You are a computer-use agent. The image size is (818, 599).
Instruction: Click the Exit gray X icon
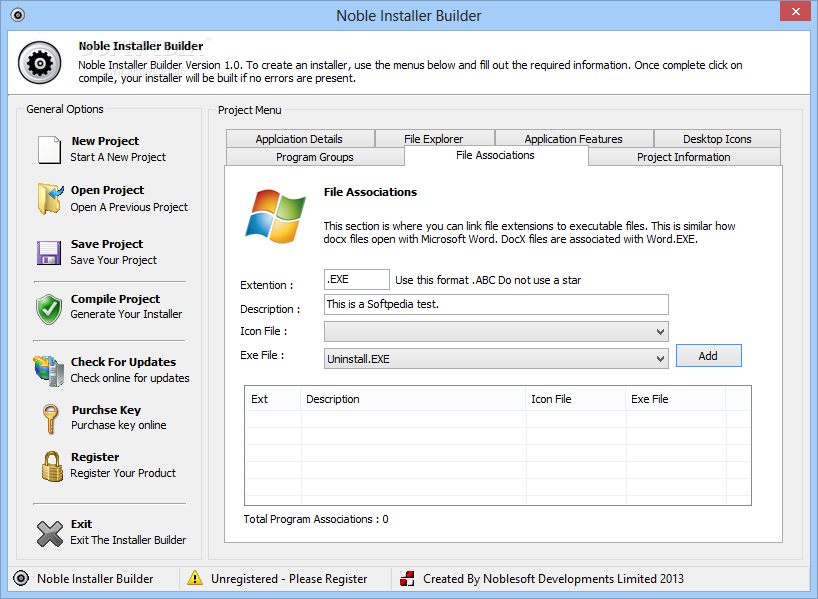tap(50, 534)
